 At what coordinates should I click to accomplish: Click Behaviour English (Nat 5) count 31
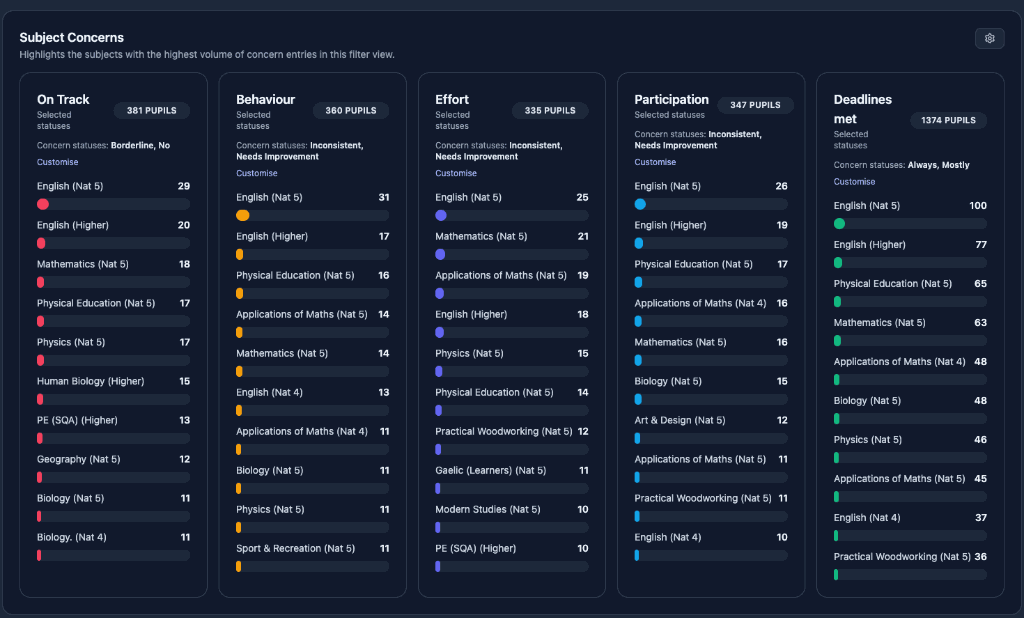tap(383, 197)
